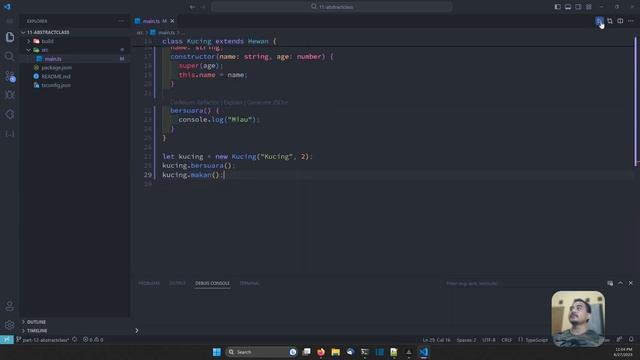The width and height of the screenshot is (640, 360).
Task: Select the Debug Console tab
Action: (x=212, y=283)
